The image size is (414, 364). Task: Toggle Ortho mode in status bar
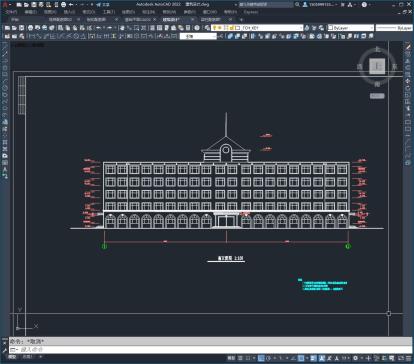coord(261,358)
